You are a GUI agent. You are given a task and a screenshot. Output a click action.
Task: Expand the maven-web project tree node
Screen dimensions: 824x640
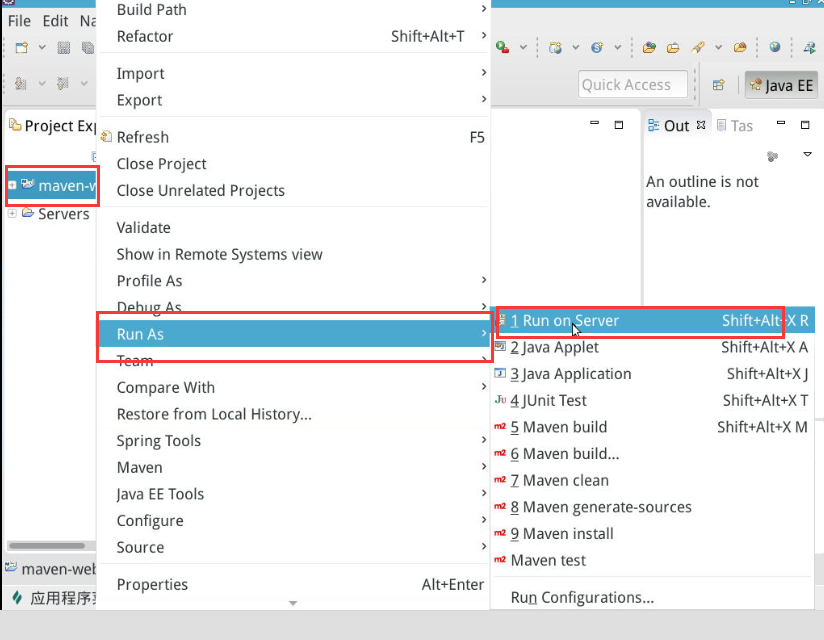point(12,185)
